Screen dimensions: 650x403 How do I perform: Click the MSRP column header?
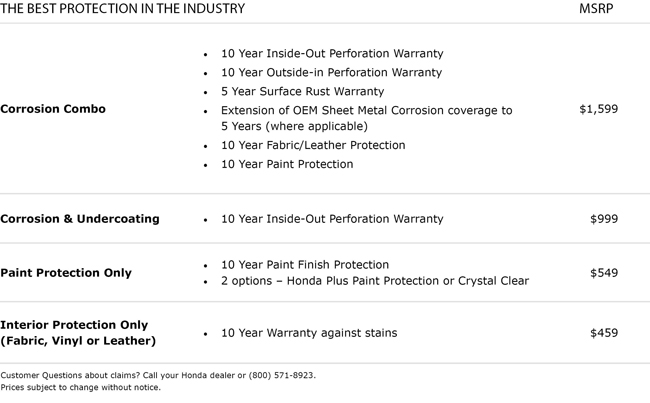pos(596,9)
